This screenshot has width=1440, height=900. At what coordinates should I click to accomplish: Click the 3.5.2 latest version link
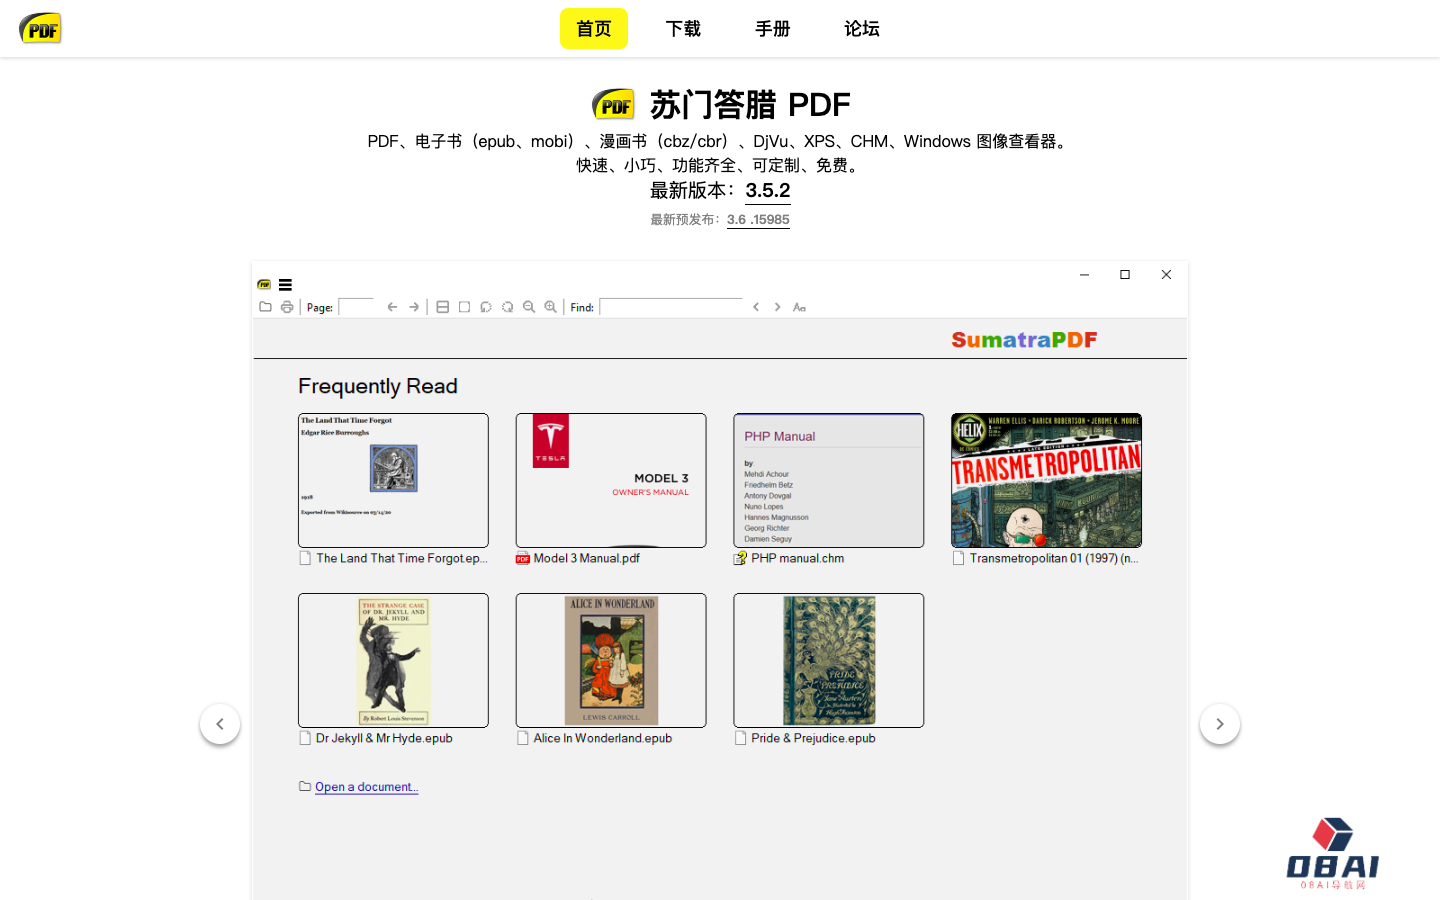pos(768,190)
